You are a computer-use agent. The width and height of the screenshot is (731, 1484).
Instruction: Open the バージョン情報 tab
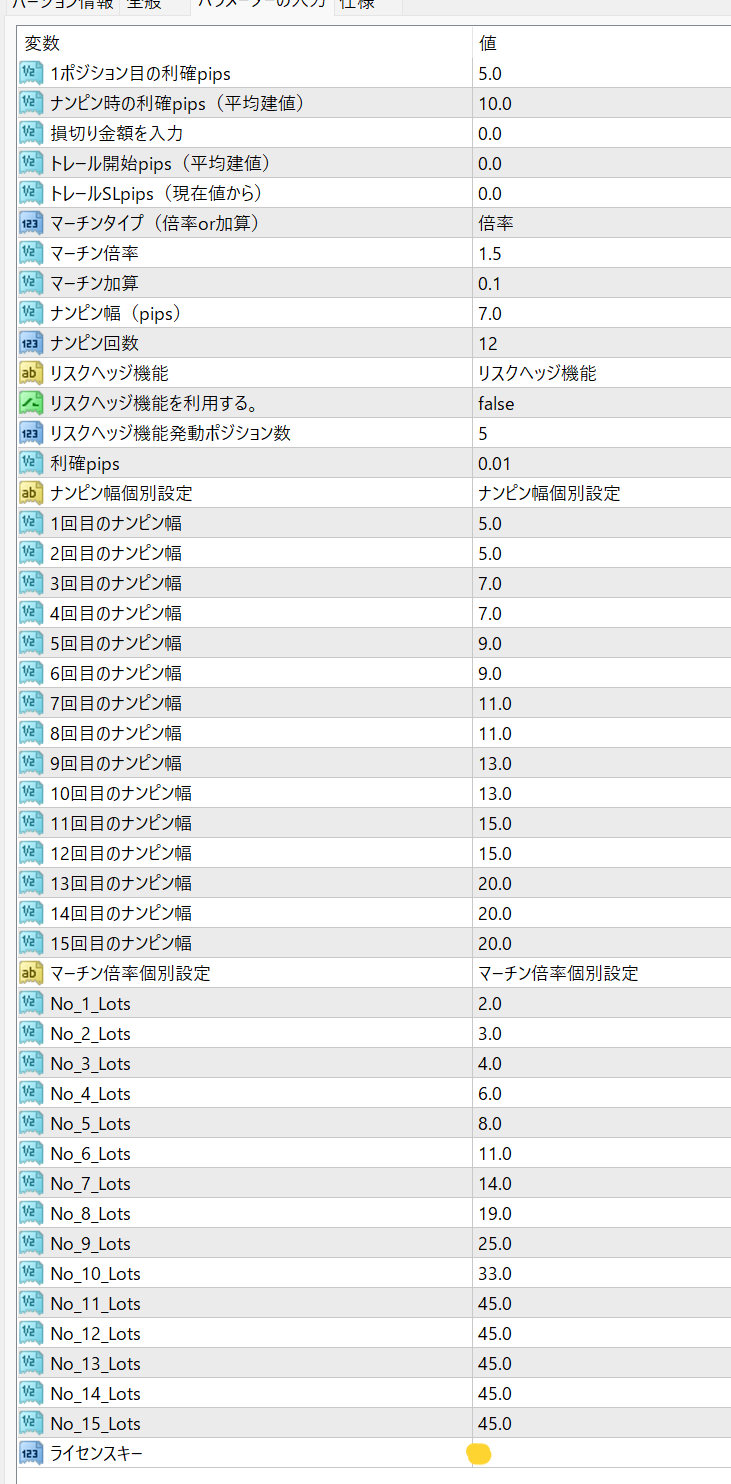tap(60, 5)
